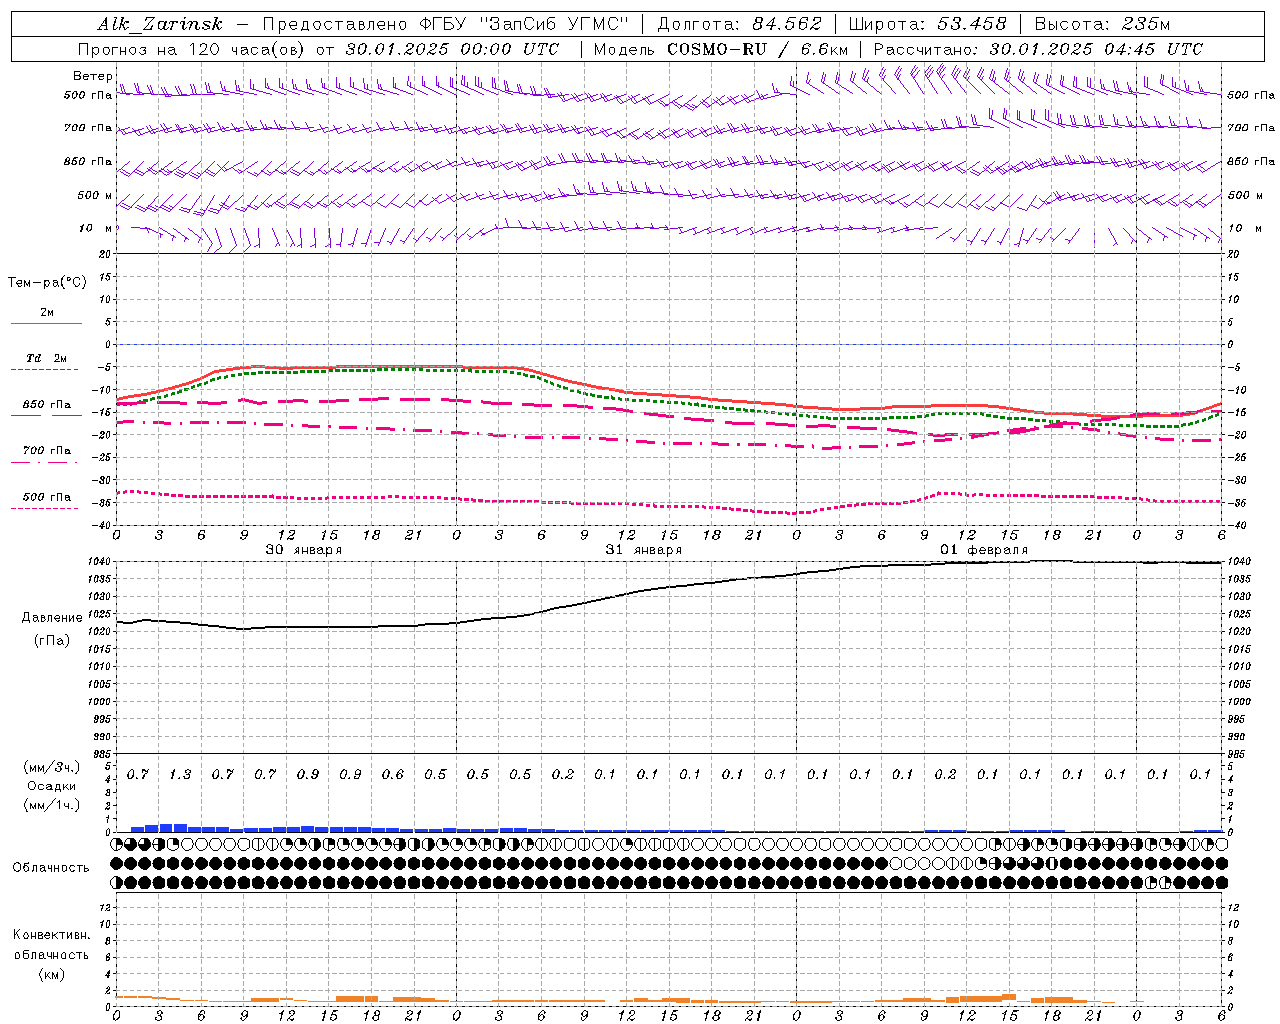Click the 3-hour precipitation value '0.6'
1280x1024 pixels.
pos(393,774)
